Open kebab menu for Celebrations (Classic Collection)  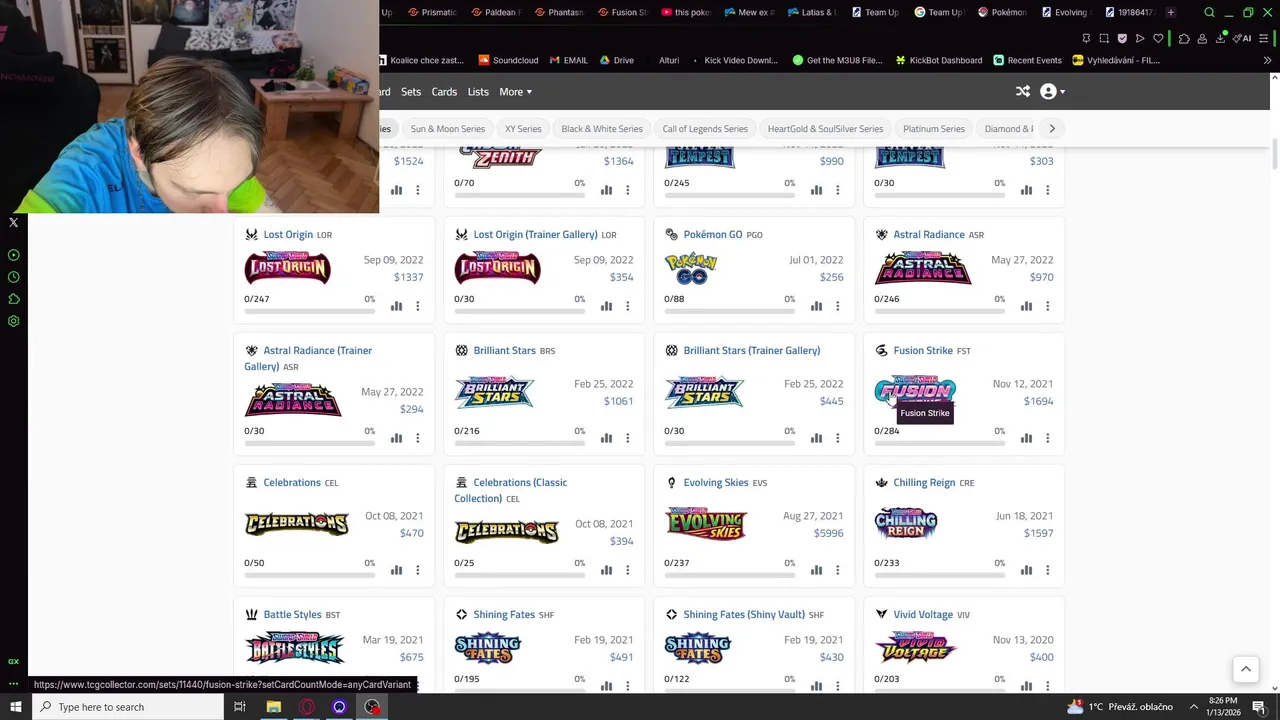pyautogui.click(x=628, y=570)
